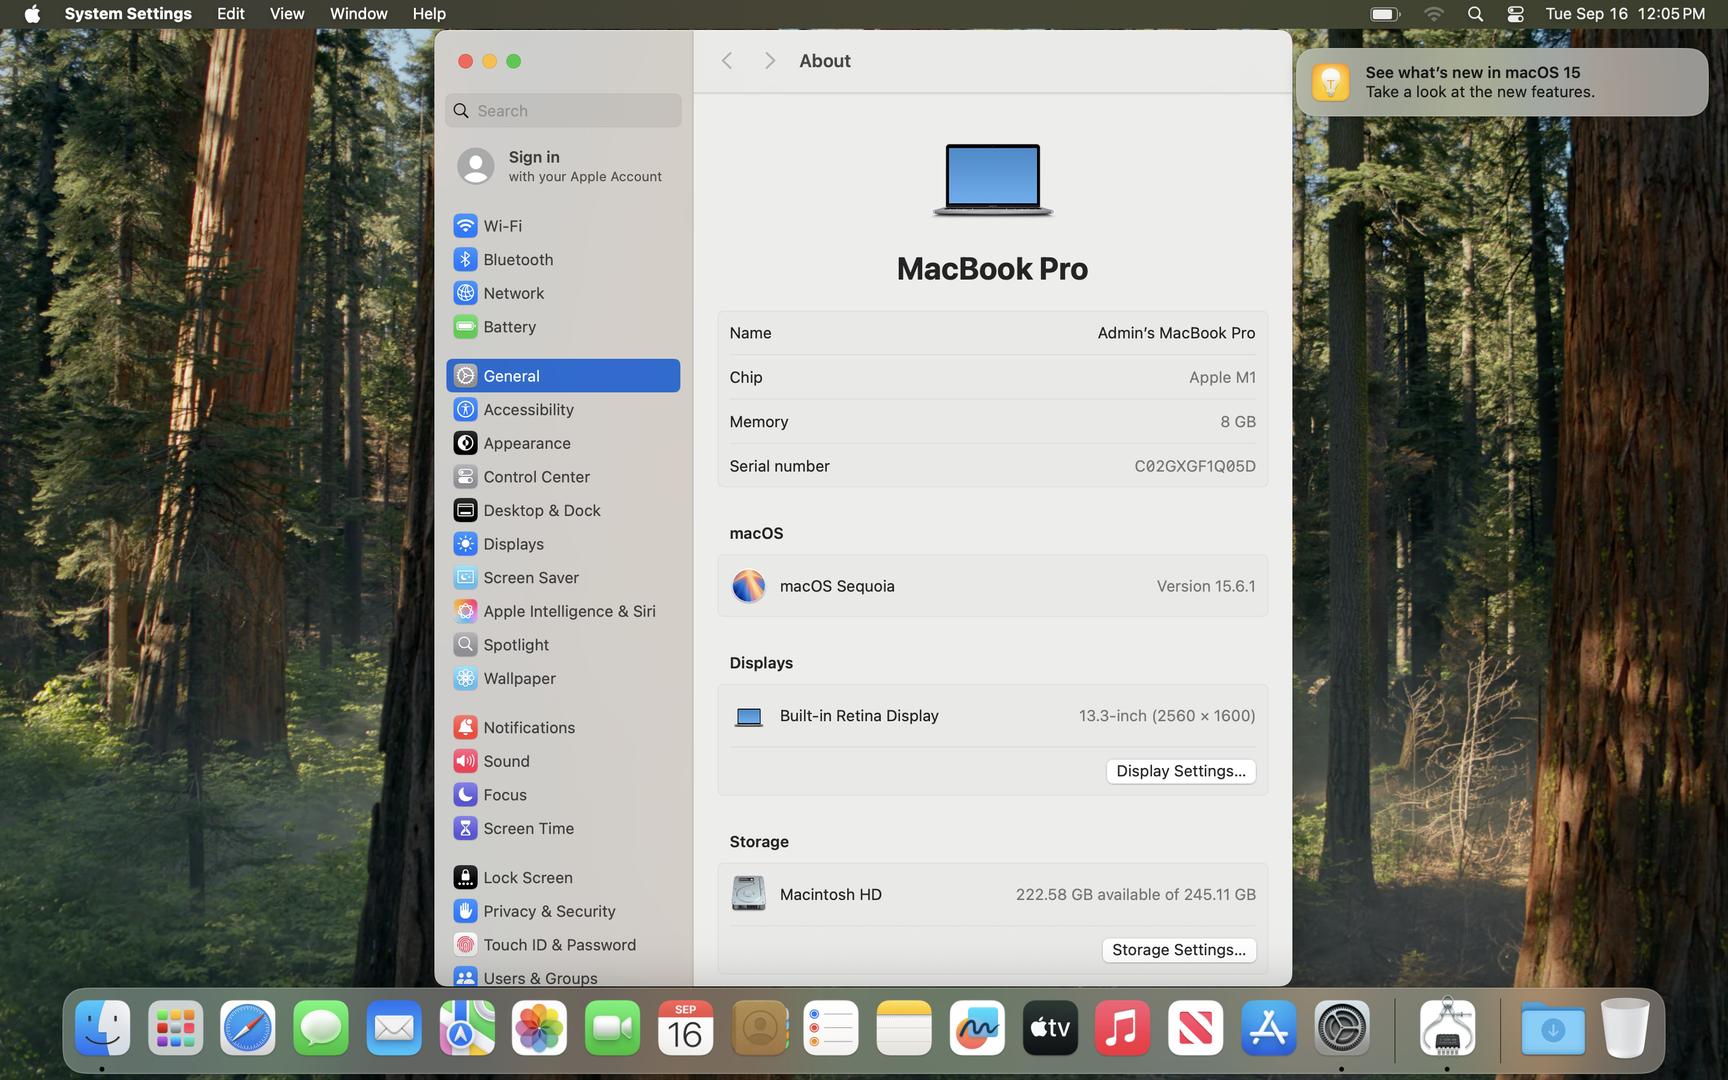This screenshot has height=1080, width=1728.
Task: Open Screen Time settings
Action: 563,828
